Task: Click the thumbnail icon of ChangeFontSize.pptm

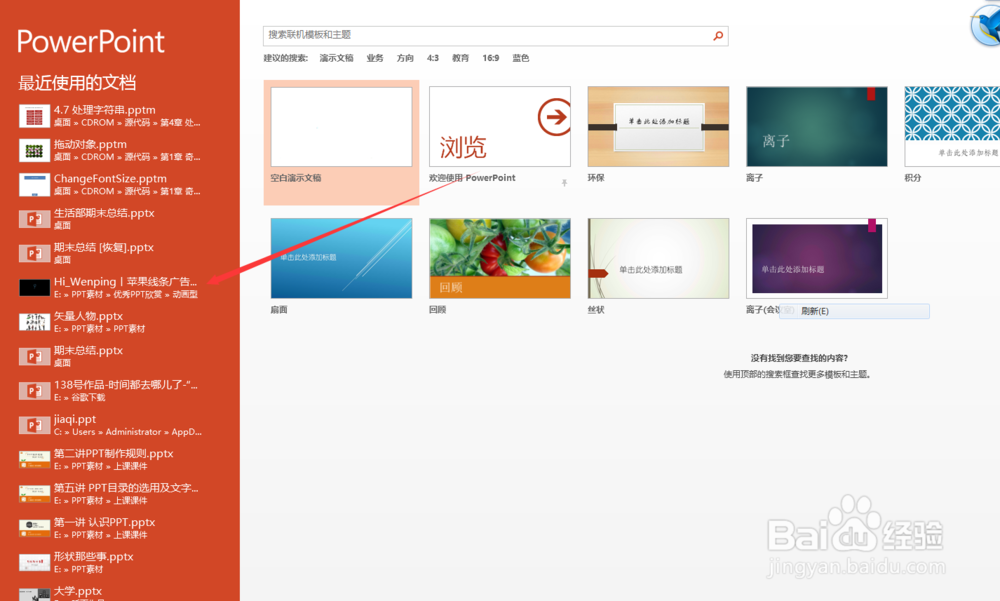Action: 34,185
